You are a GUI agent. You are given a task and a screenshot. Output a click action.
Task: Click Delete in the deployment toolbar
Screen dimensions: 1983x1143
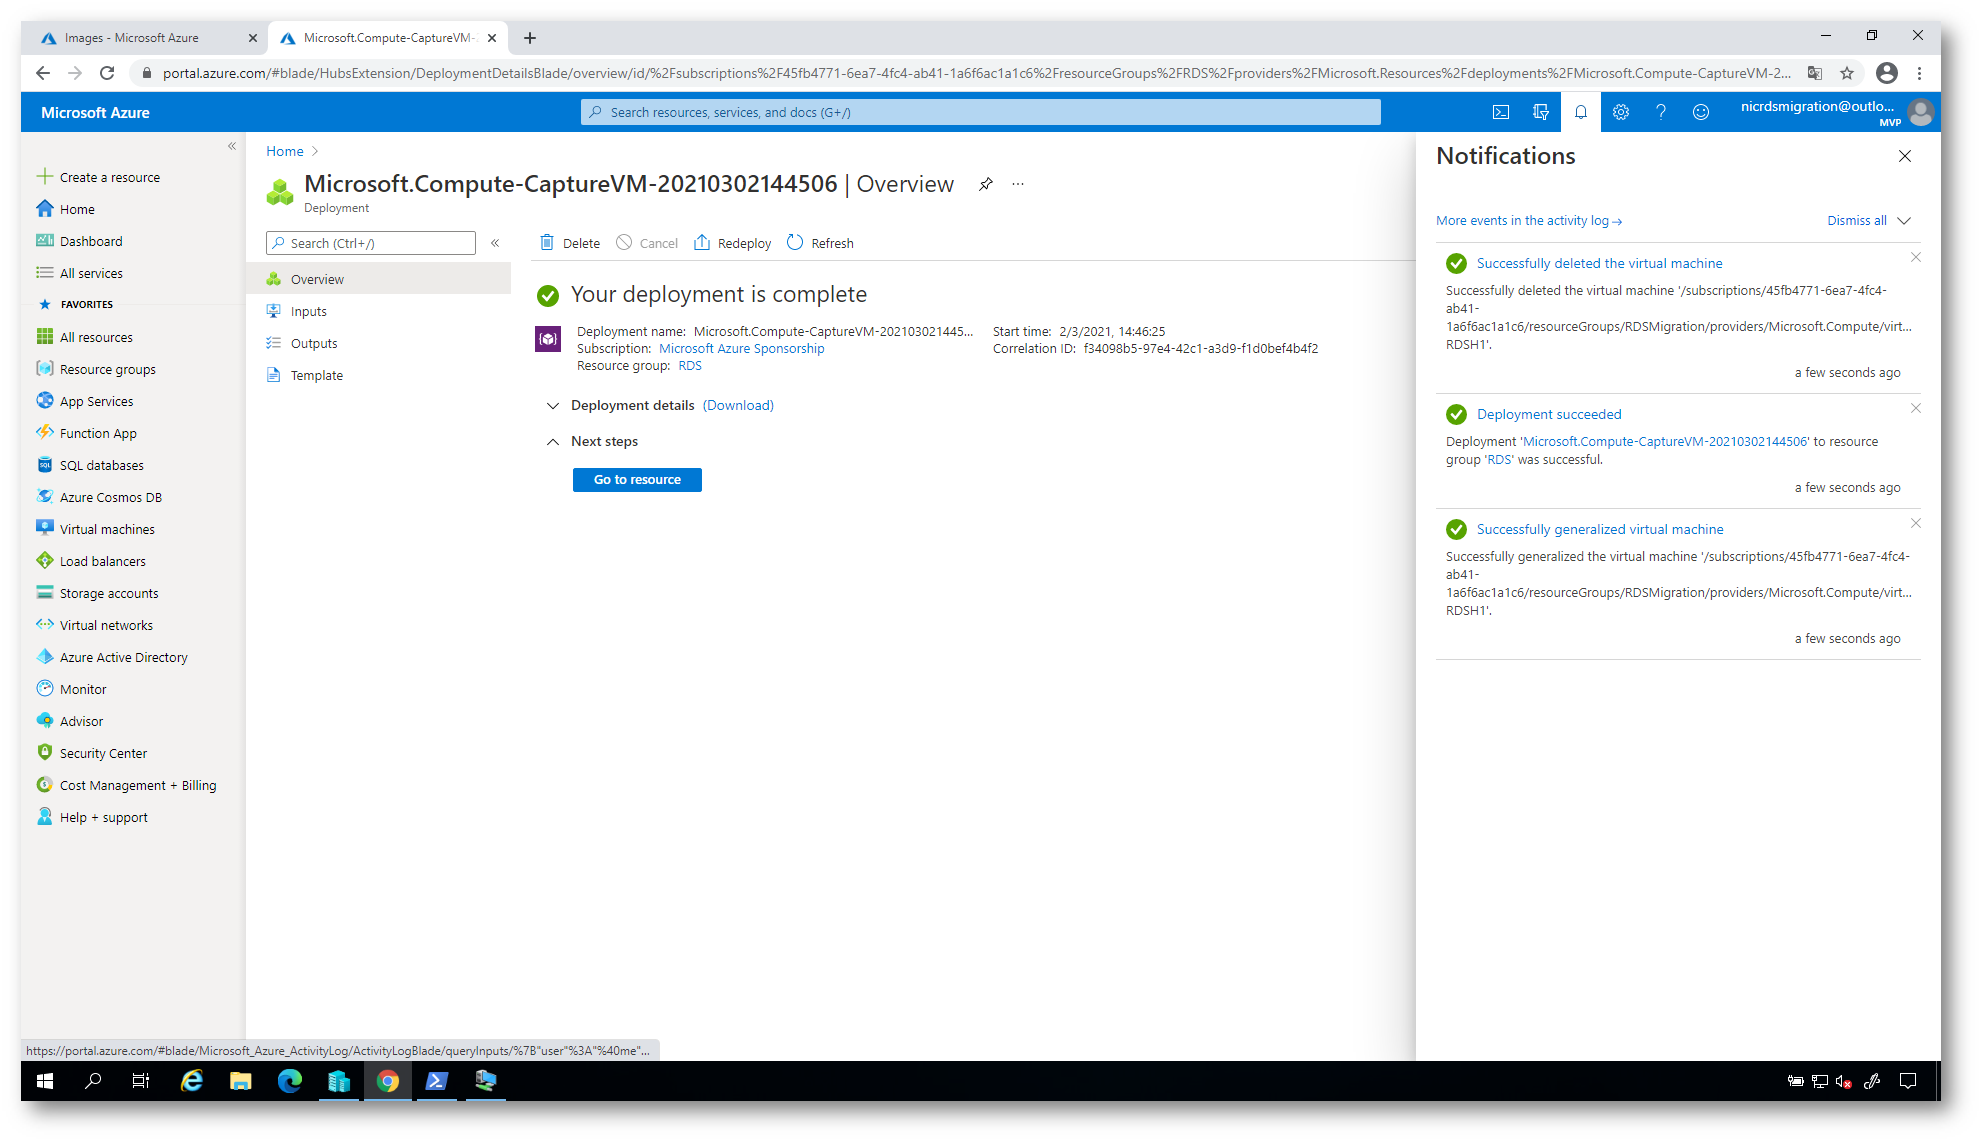(x=570, y=243)
